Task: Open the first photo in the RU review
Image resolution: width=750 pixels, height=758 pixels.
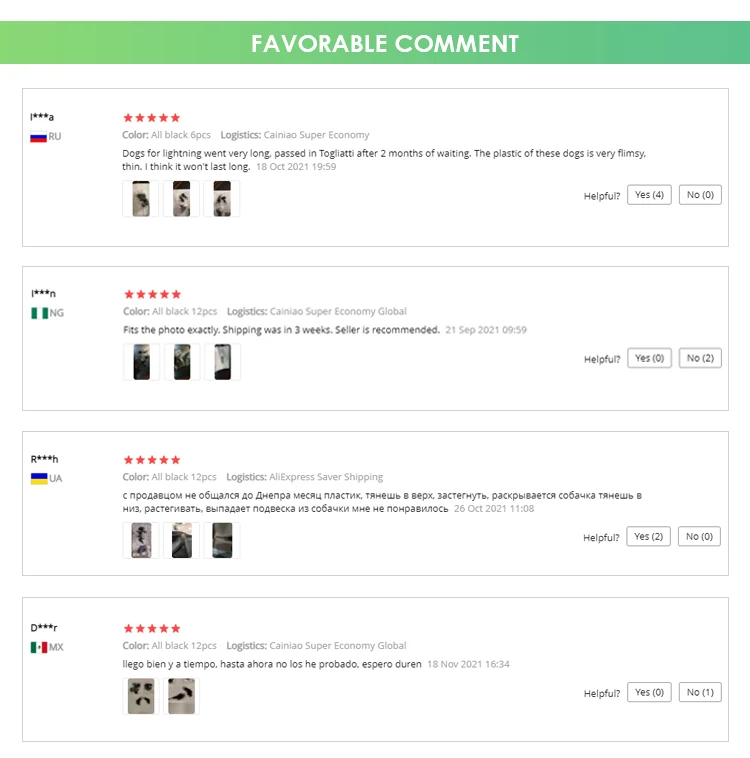Action: click(141, 199)
